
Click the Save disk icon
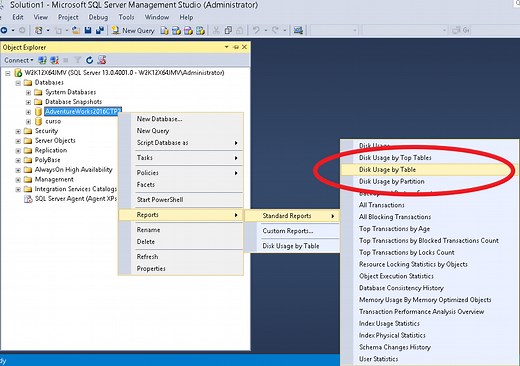click(x=88, y=31)
